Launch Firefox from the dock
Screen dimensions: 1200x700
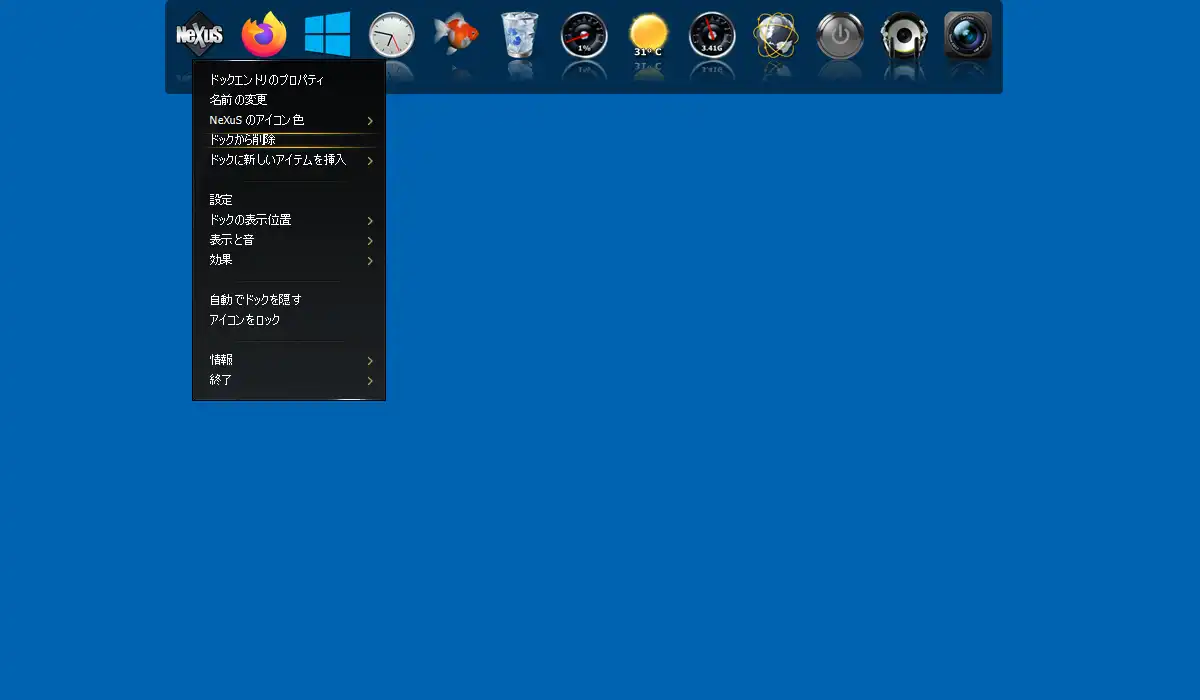(264, 35)
